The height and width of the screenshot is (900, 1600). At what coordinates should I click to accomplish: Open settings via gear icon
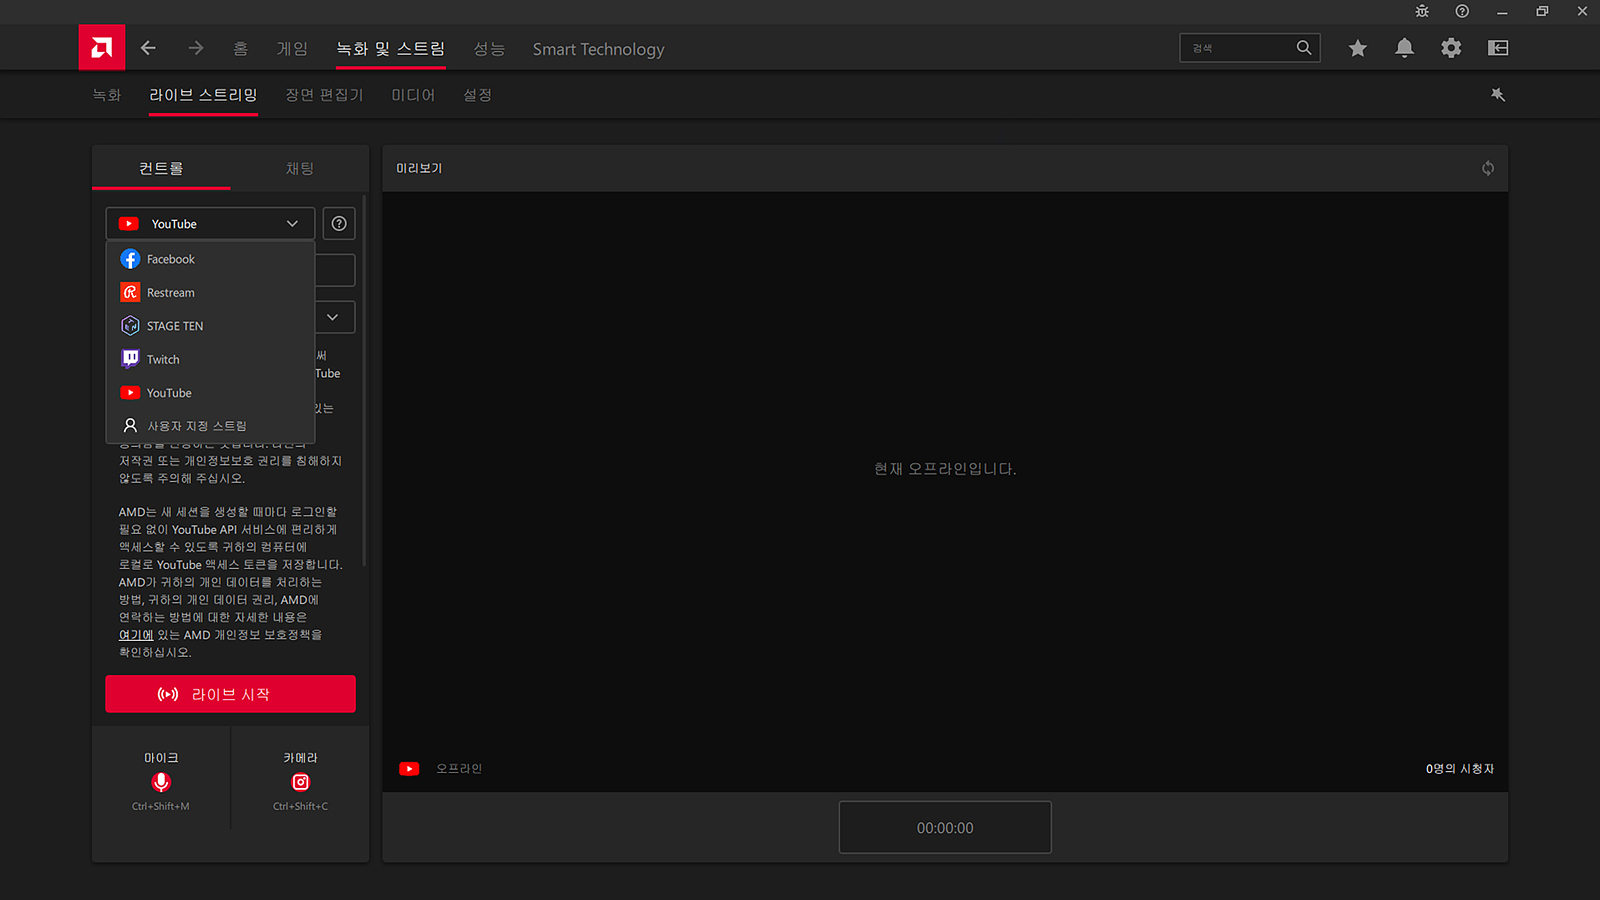click(1451, 48)
